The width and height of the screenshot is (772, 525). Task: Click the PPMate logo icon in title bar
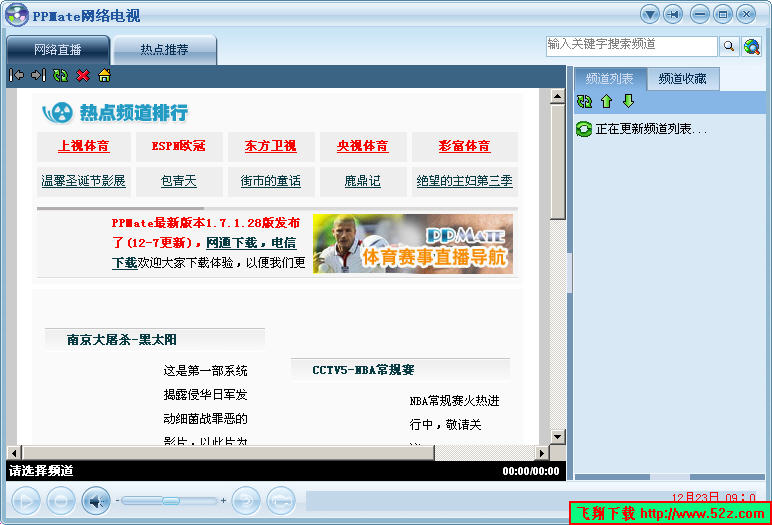17,14
